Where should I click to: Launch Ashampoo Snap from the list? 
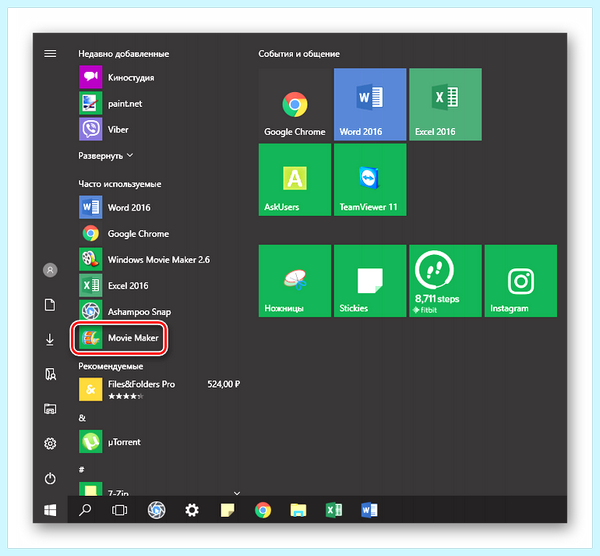pyautogui.click(x=125, y=311)
